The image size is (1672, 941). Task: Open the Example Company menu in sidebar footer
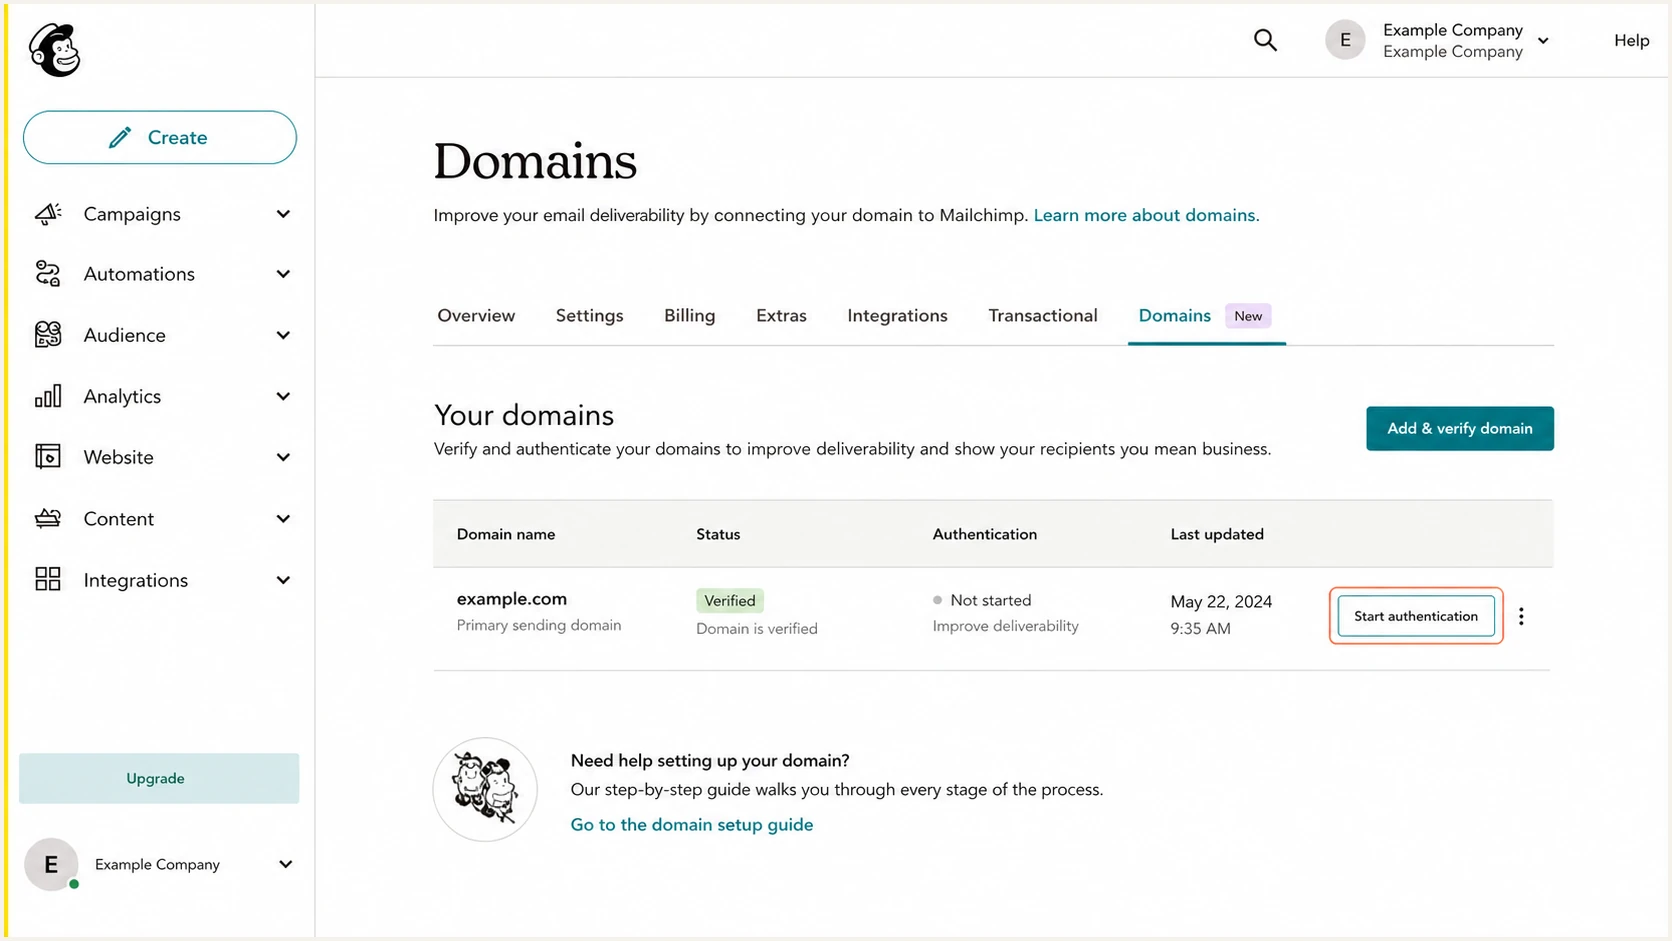(x=285, y=864)
